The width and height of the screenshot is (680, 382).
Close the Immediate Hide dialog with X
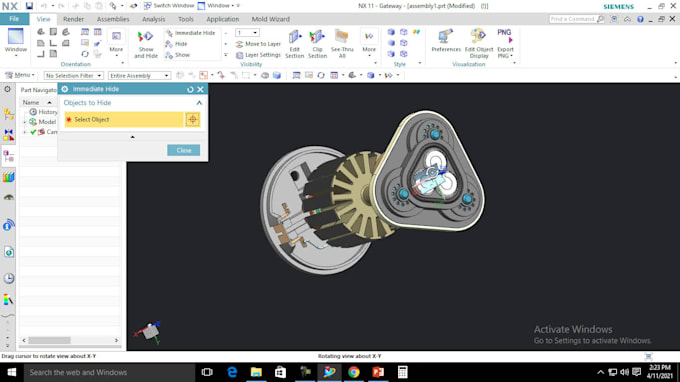click(x=200, y=89)
